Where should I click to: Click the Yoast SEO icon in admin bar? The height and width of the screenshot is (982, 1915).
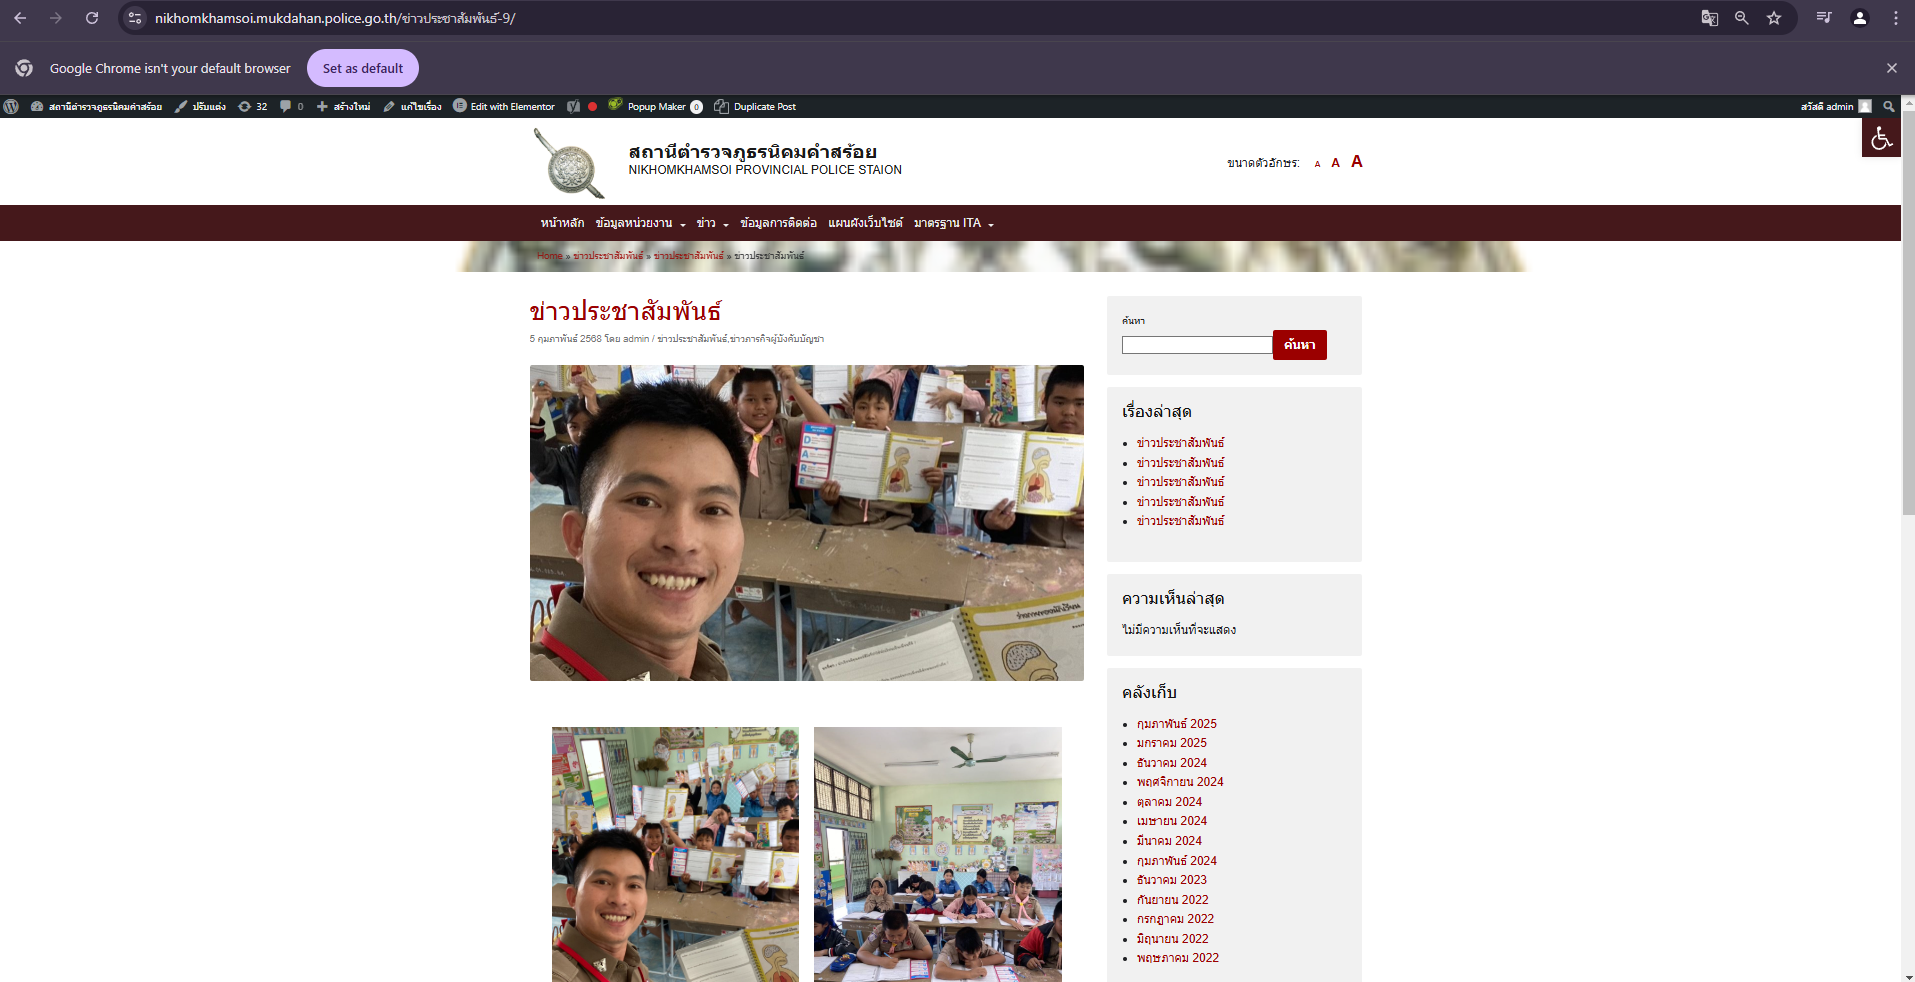pos(573,106)
